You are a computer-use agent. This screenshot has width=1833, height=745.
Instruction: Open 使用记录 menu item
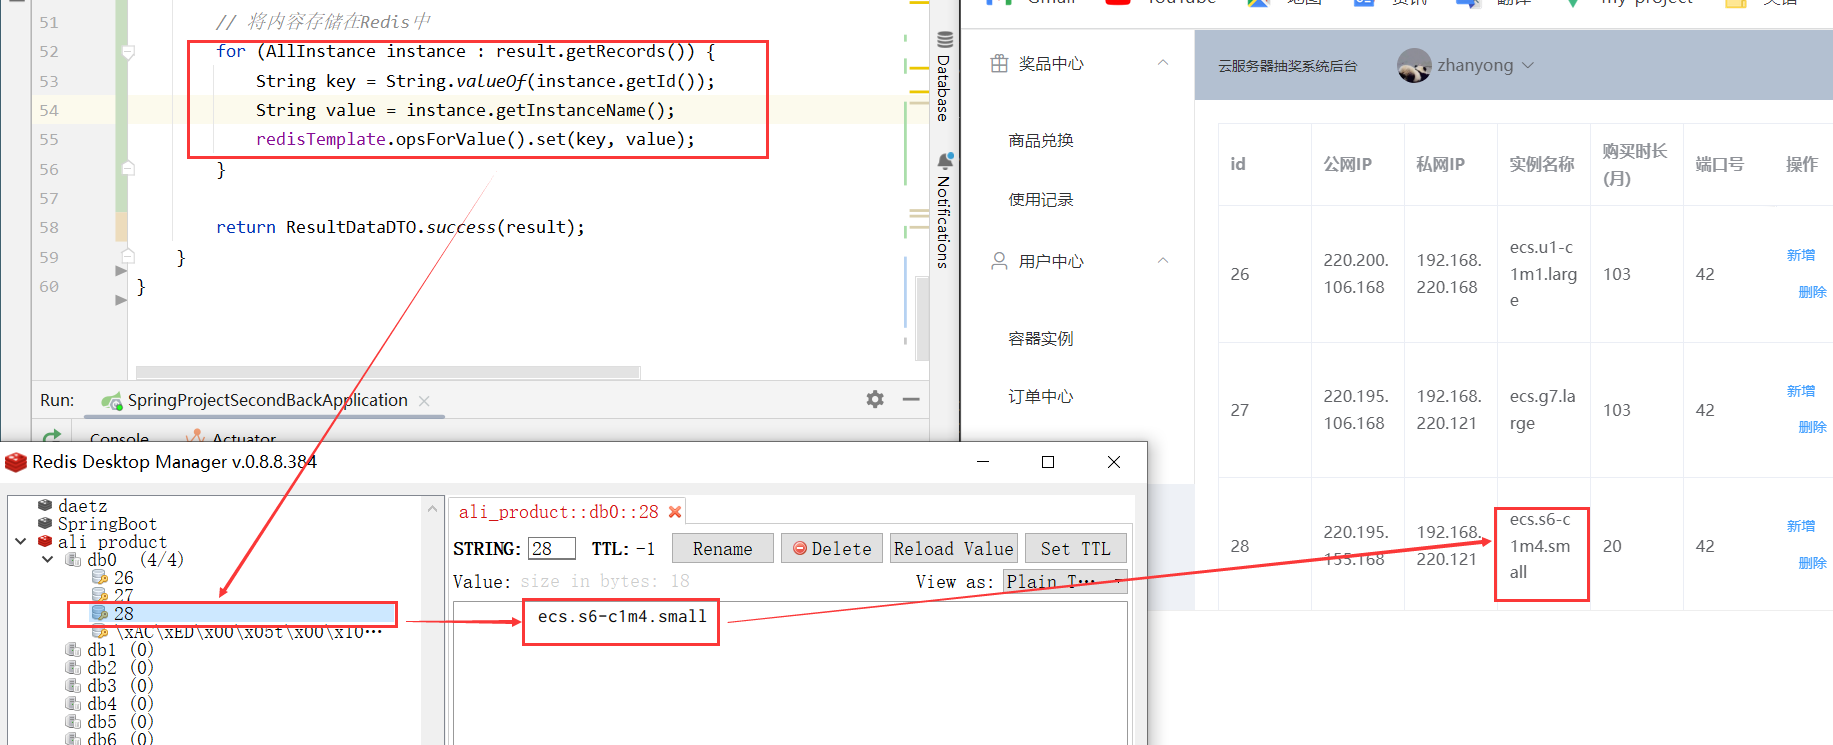(1041, 199)
